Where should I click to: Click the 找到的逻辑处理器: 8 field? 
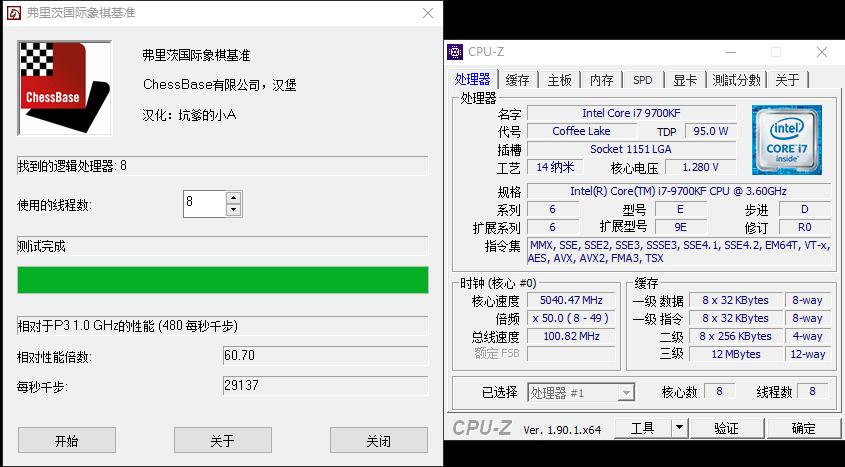223,165
